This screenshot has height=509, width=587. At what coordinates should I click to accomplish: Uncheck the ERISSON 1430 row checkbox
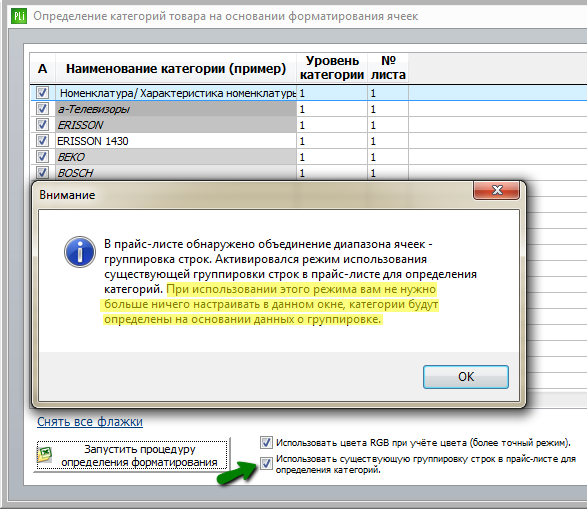[42, 141]
